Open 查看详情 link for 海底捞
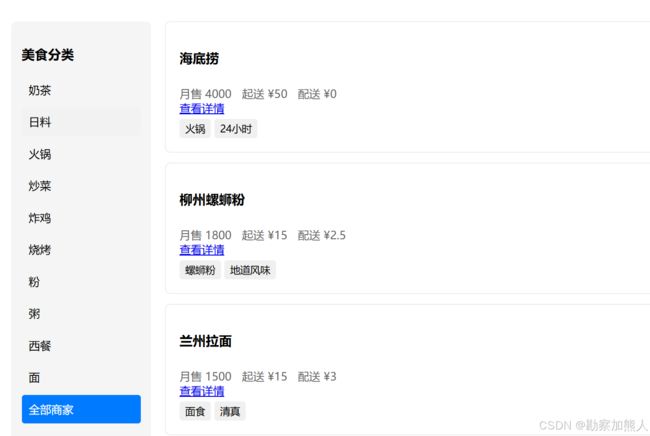Screen dimensions: 650x436 pos(202,109)
